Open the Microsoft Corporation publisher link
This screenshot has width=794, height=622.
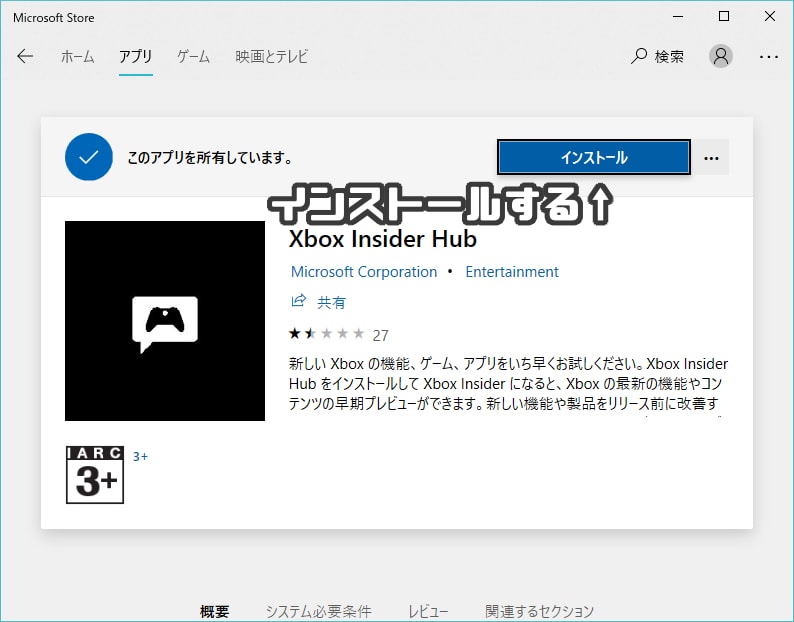pyautogui.click(x=364, y=272)
